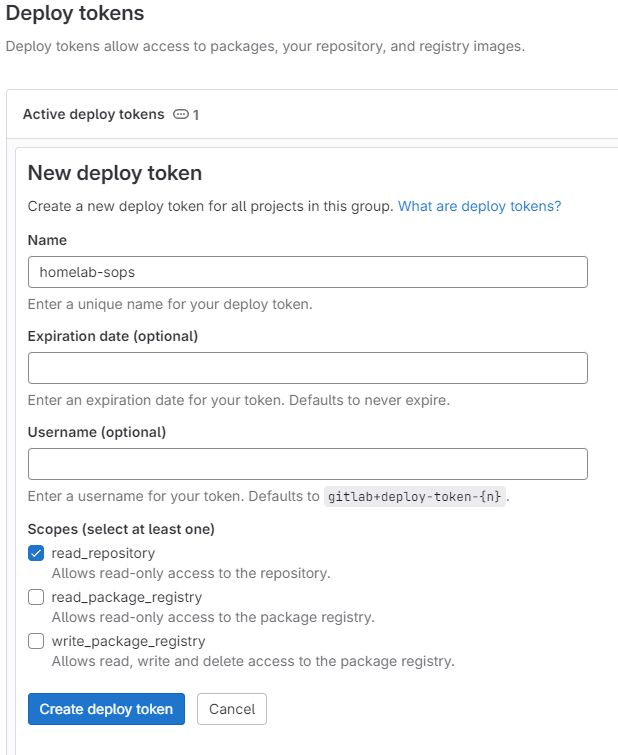618x755 pixels.
Task: Click the token count icon beside Active deploy tokens
Action: (x=181, y=114)
